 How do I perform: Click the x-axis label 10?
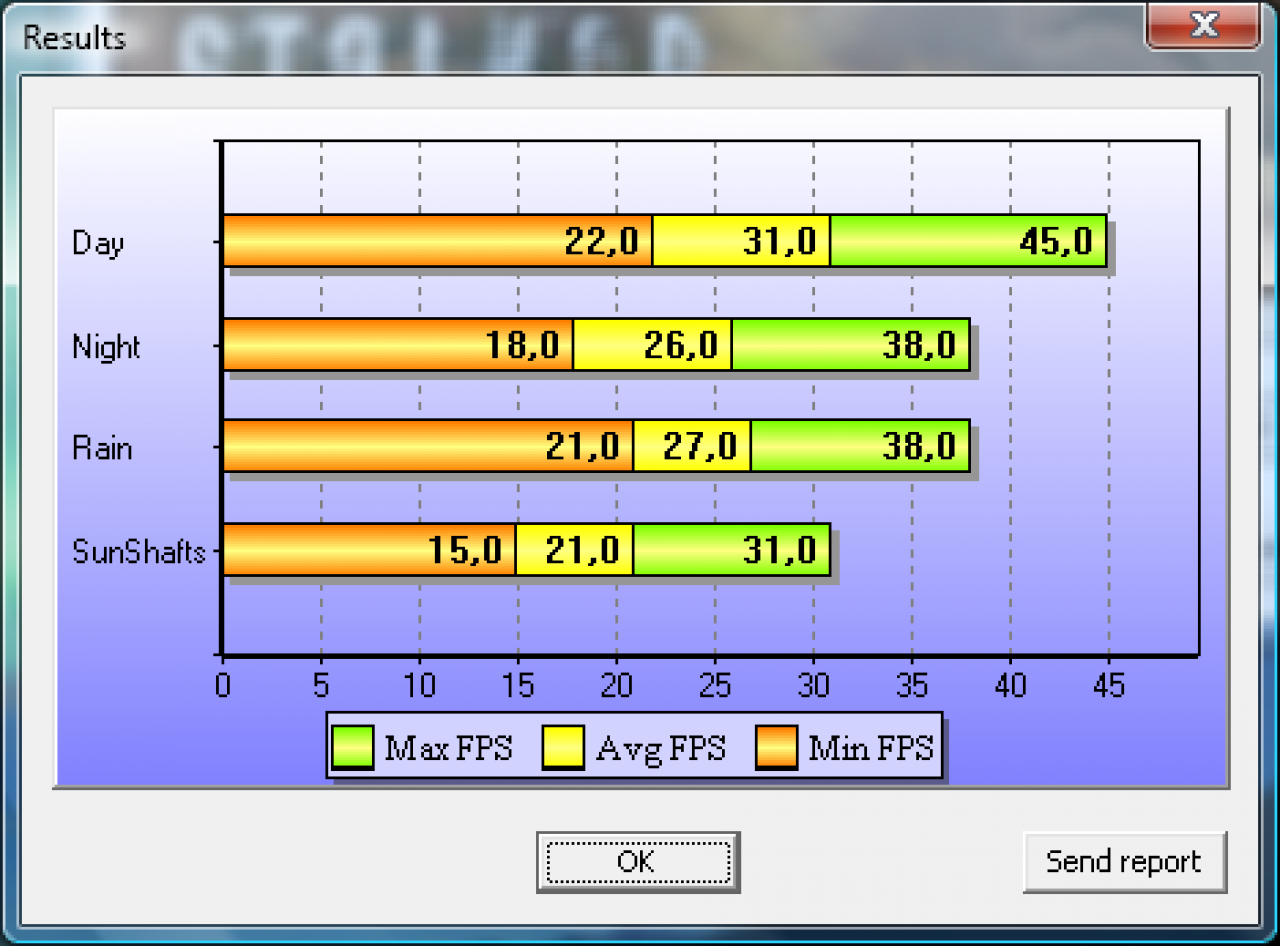click(x=419, y=685)
